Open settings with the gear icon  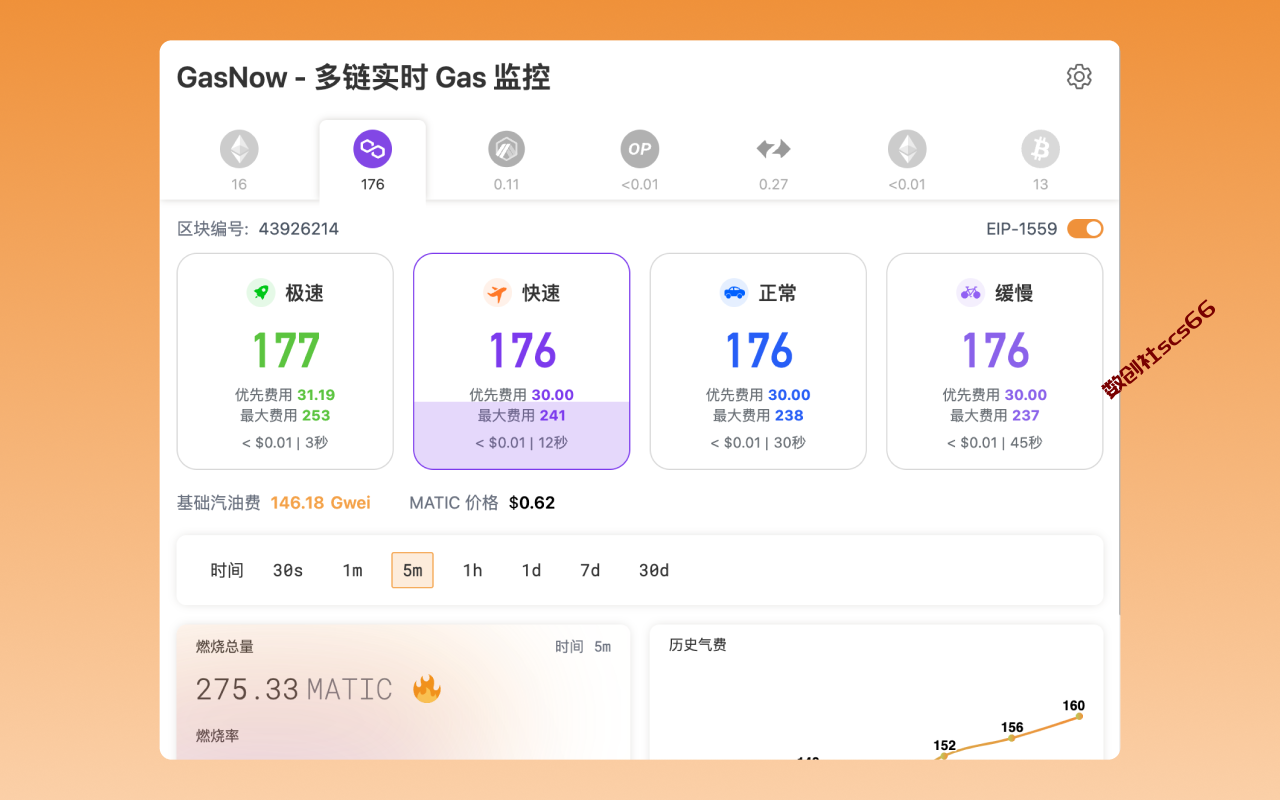[1079, 77]
